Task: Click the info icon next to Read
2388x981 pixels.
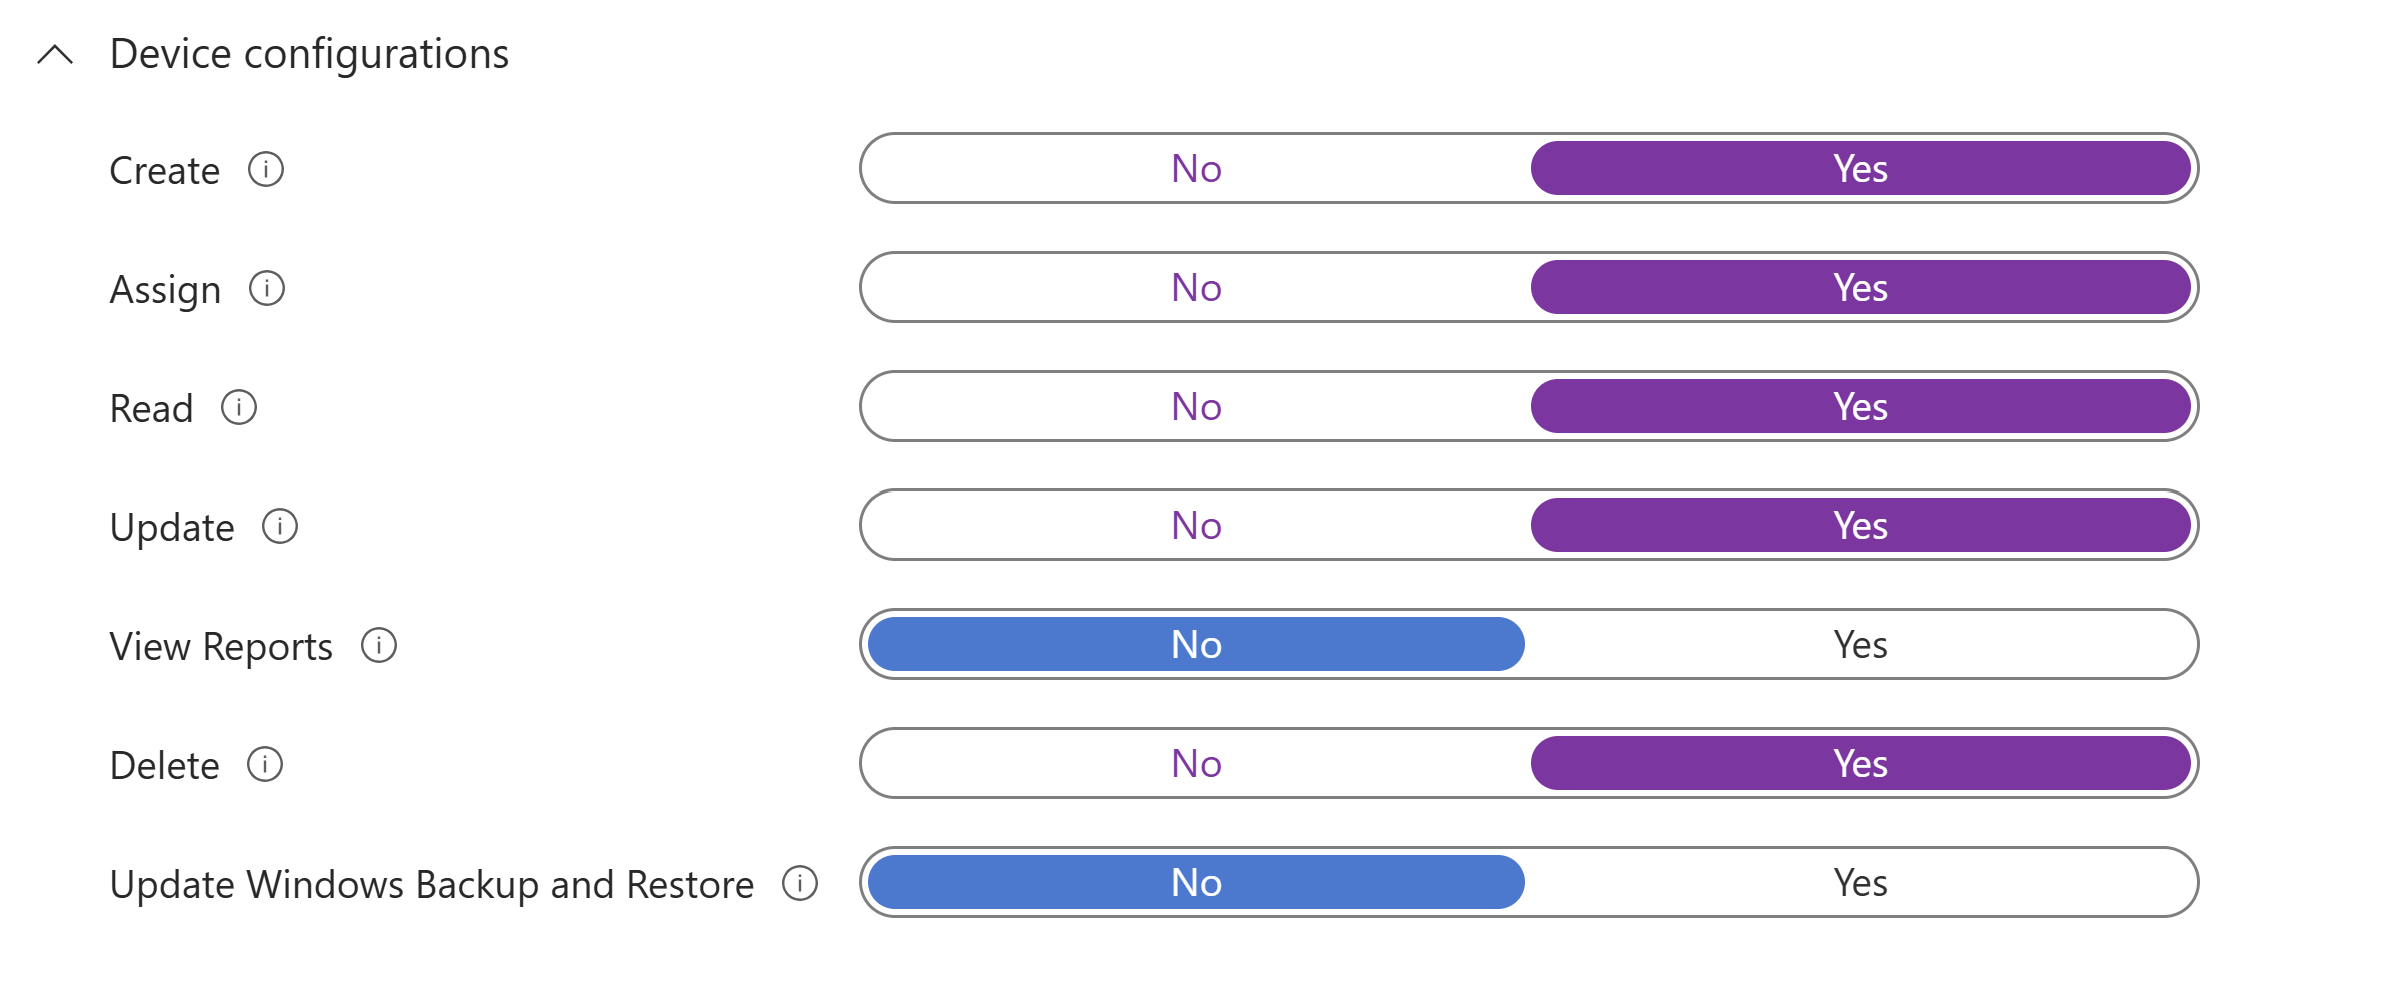Action: 239,407
